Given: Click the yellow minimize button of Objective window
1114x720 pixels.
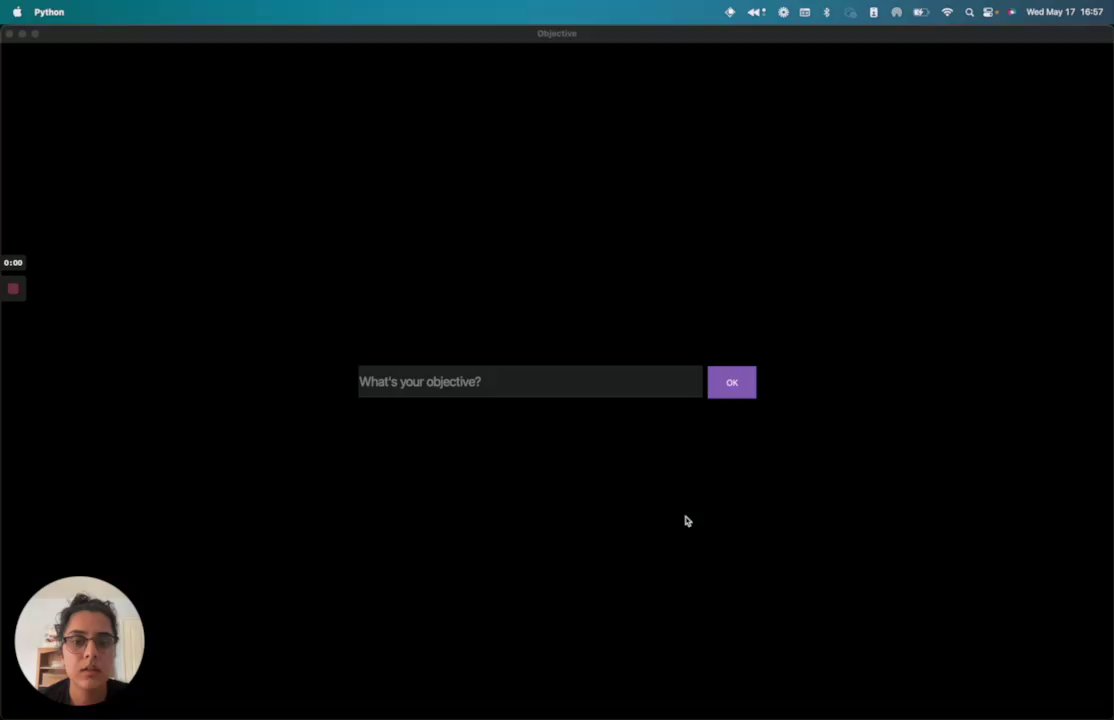Looking at the screenshot, I should [x=22, y=33].
